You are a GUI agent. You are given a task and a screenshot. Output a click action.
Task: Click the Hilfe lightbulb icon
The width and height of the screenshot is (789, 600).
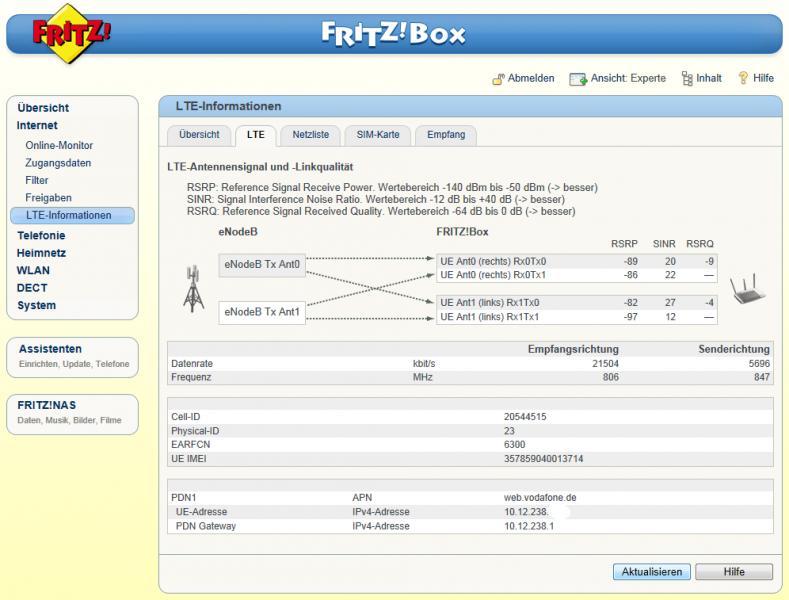click(x=743, y=78)
